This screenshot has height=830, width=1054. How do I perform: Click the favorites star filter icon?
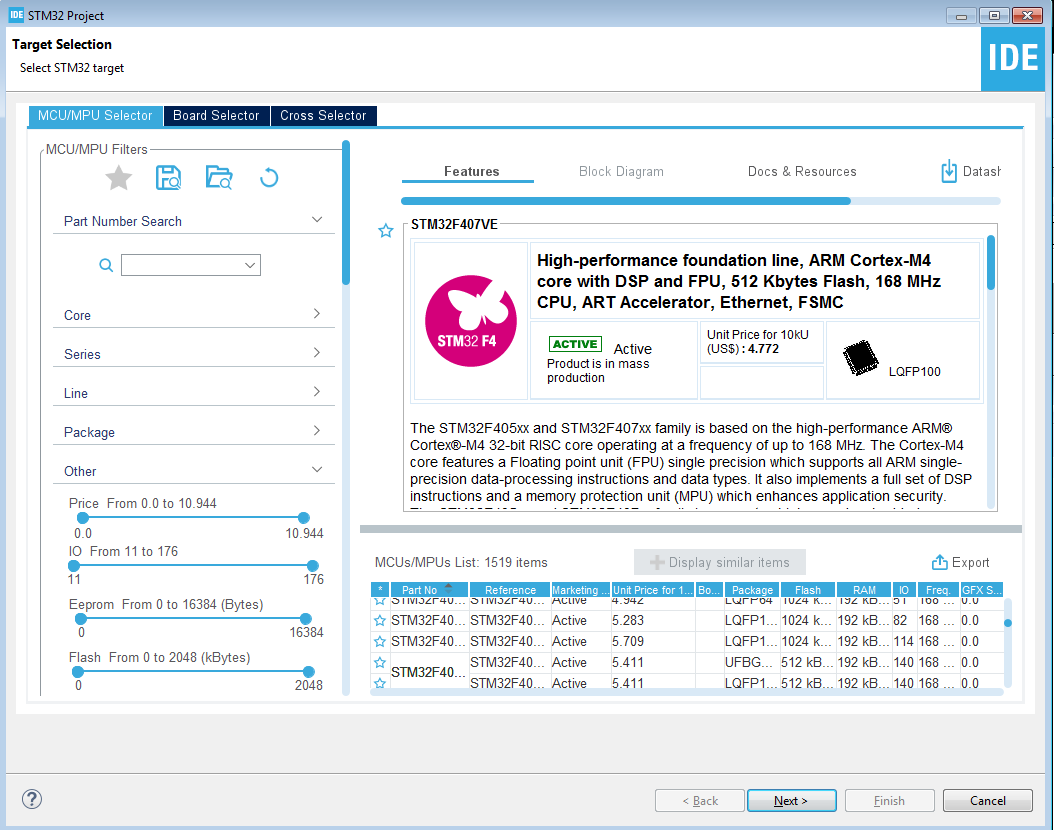tap(119, 178)
